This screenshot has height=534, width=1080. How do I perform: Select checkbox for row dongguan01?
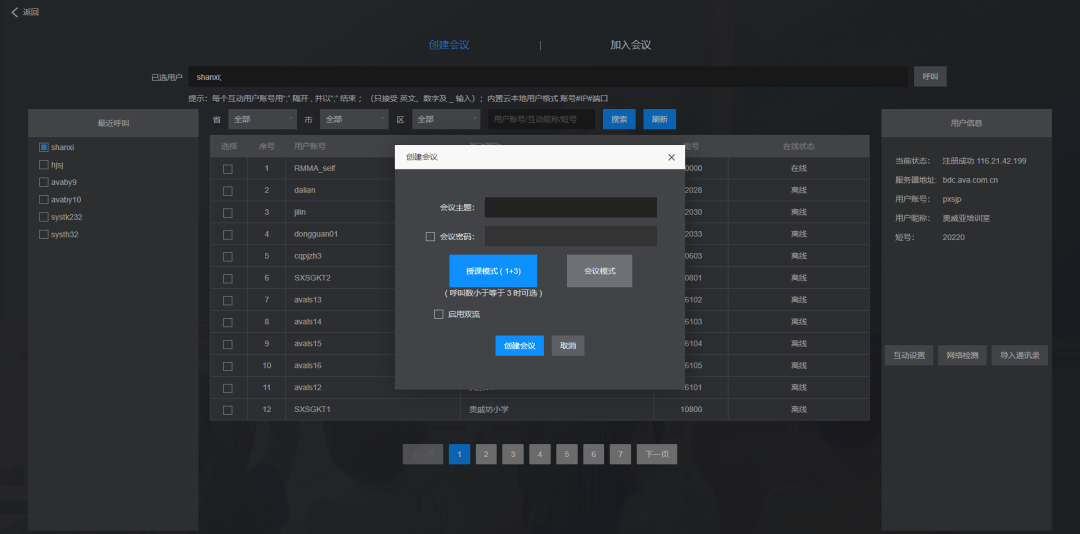tap(228, 234)
